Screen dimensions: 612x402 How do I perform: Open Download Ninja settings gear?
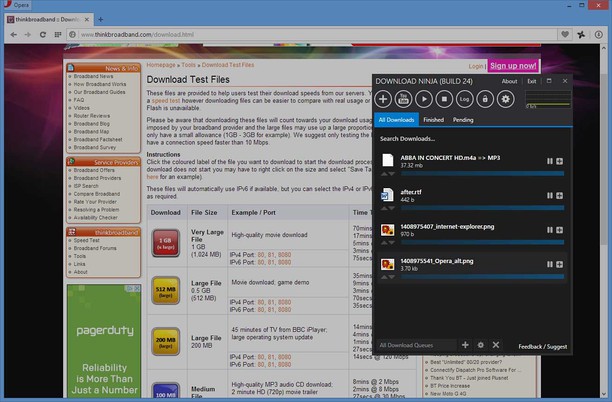(505, 99)
